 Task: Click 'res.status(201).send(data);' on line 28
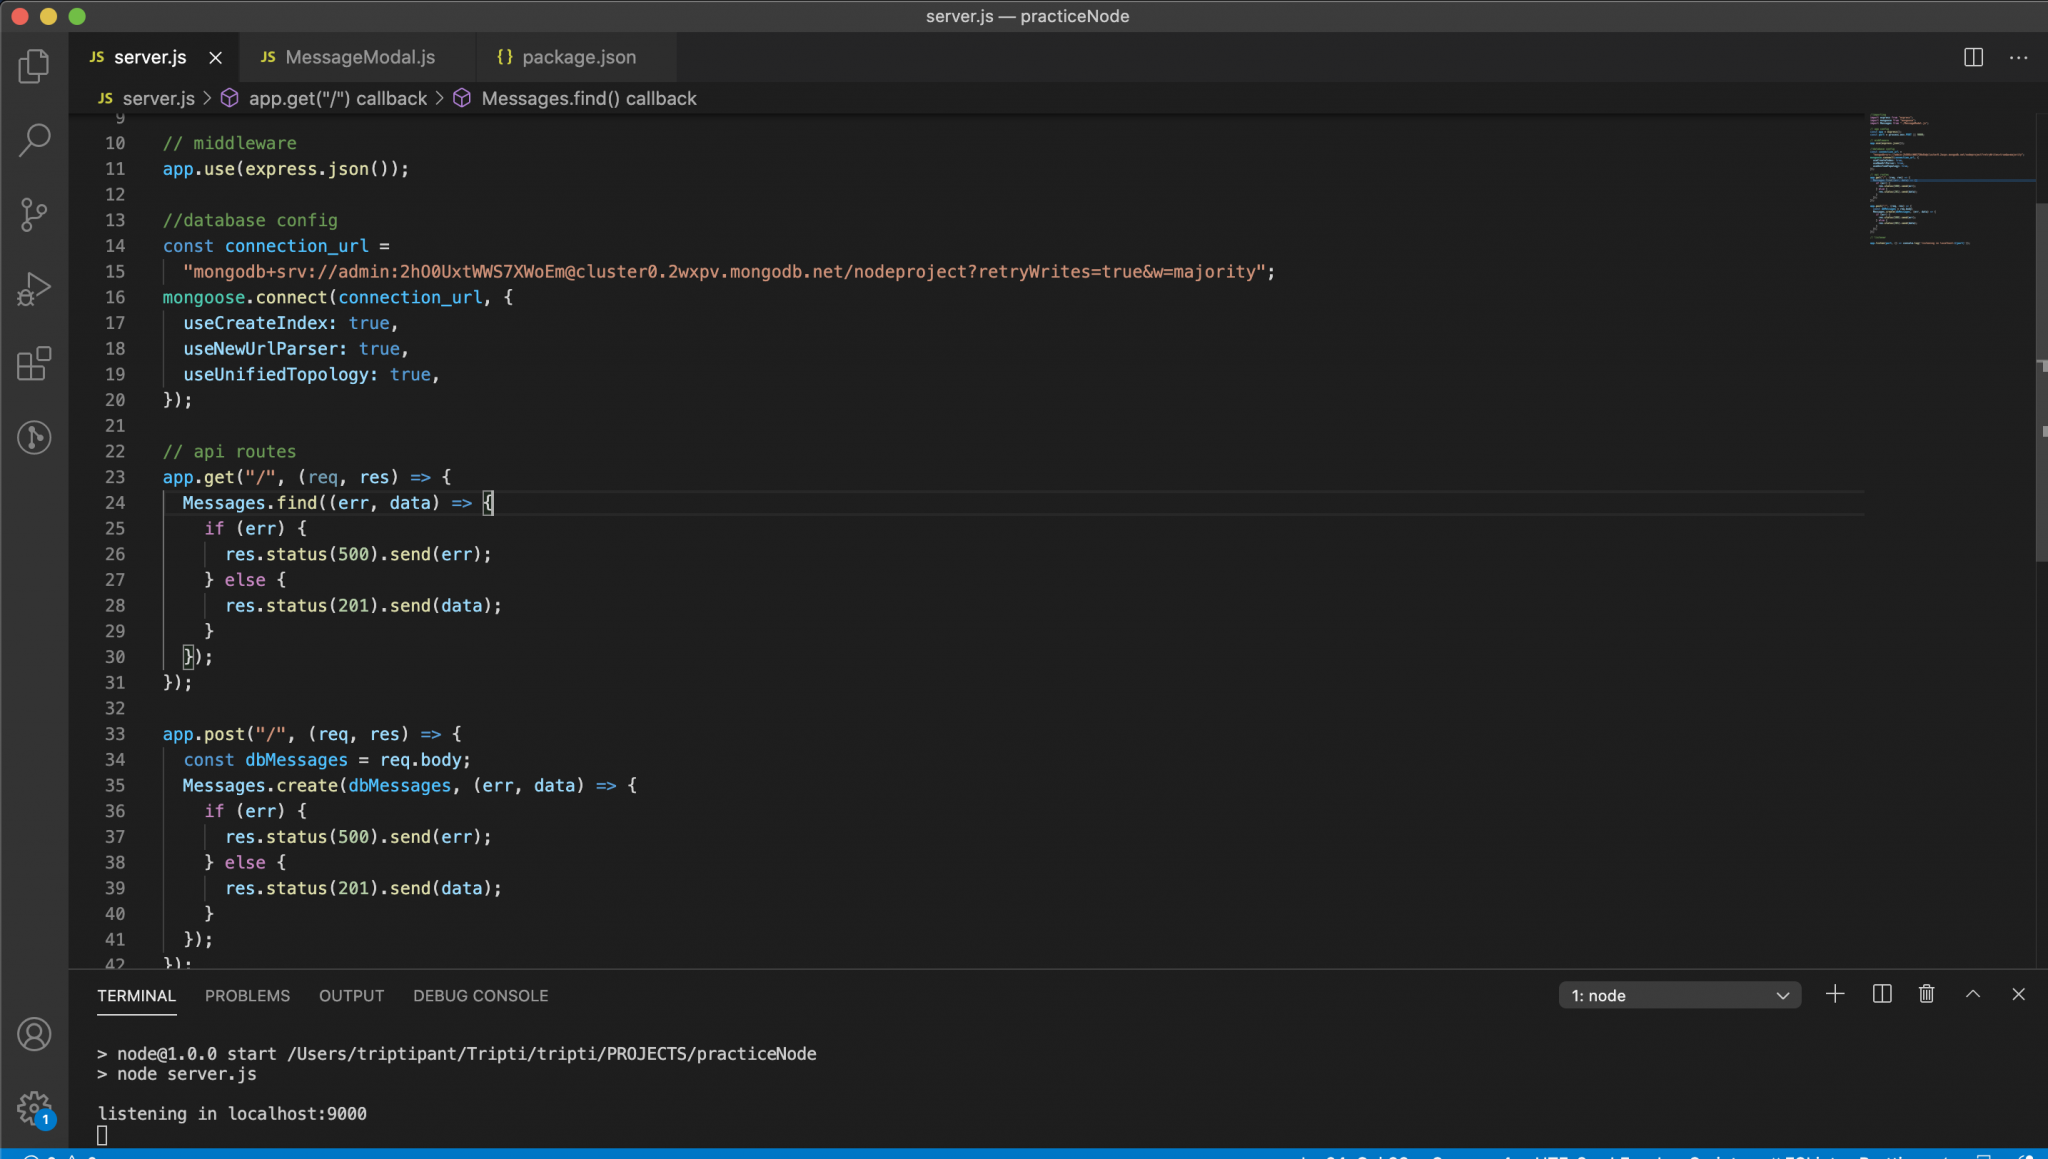click(x=364, y=606)
